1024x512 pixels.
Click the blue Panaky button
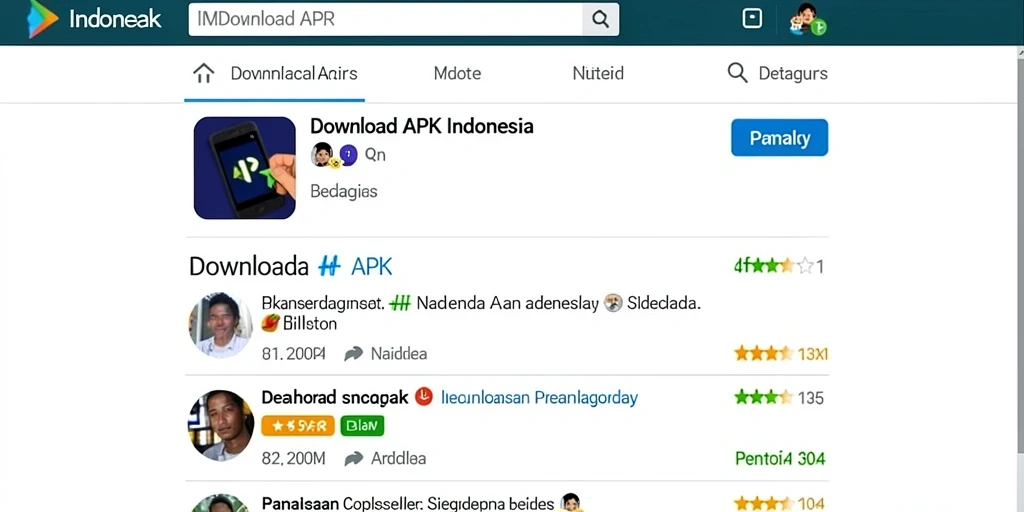click(780, 138)
